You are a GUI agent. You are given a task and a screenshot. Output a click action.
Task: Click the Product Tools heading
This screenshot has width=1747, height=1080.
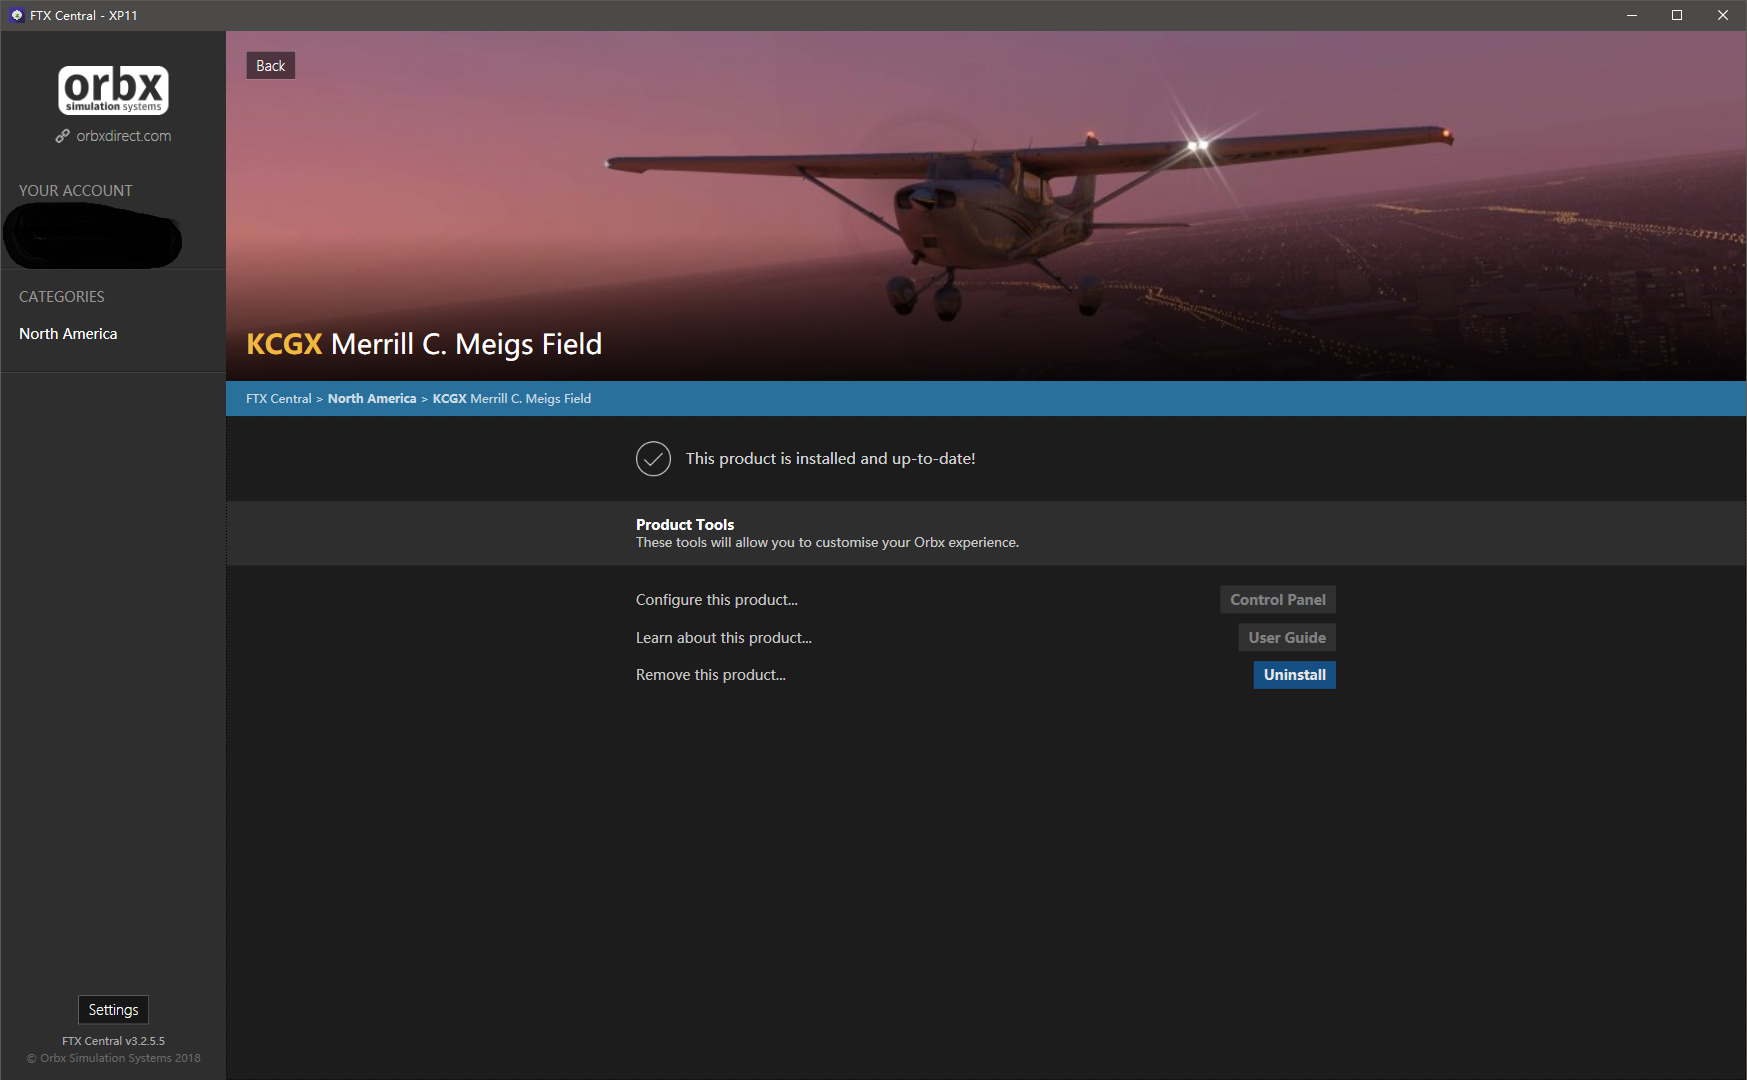pos(685,525)
